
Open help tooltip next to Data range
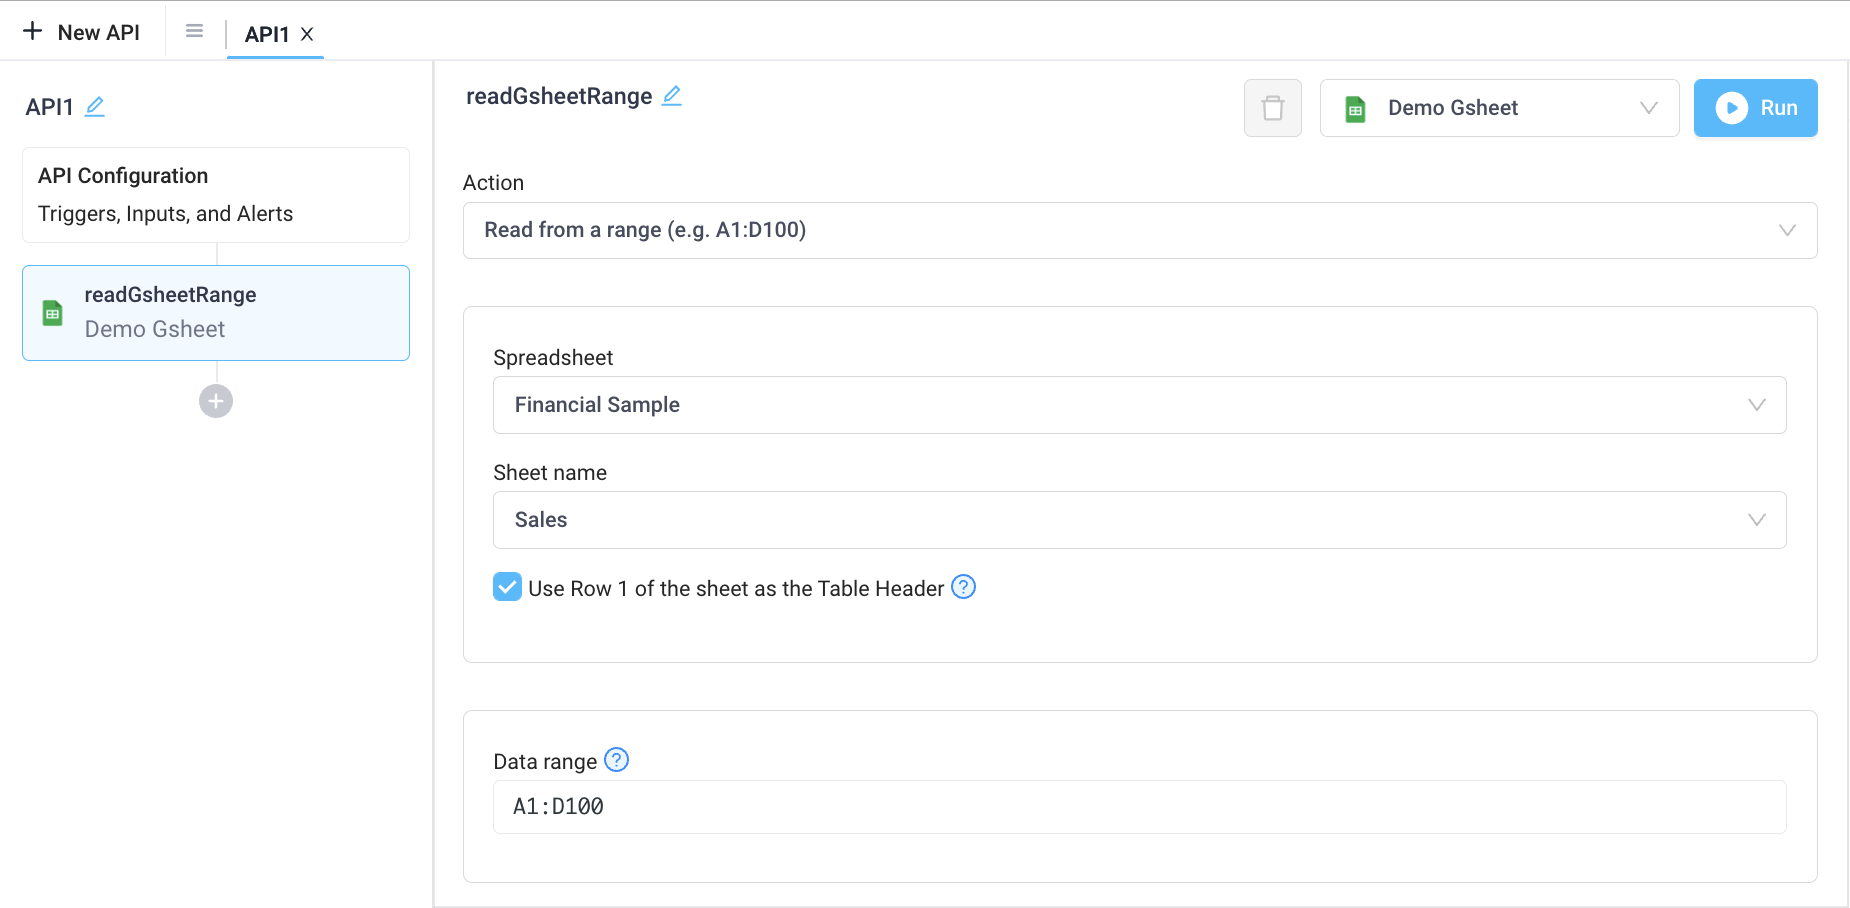617,760
